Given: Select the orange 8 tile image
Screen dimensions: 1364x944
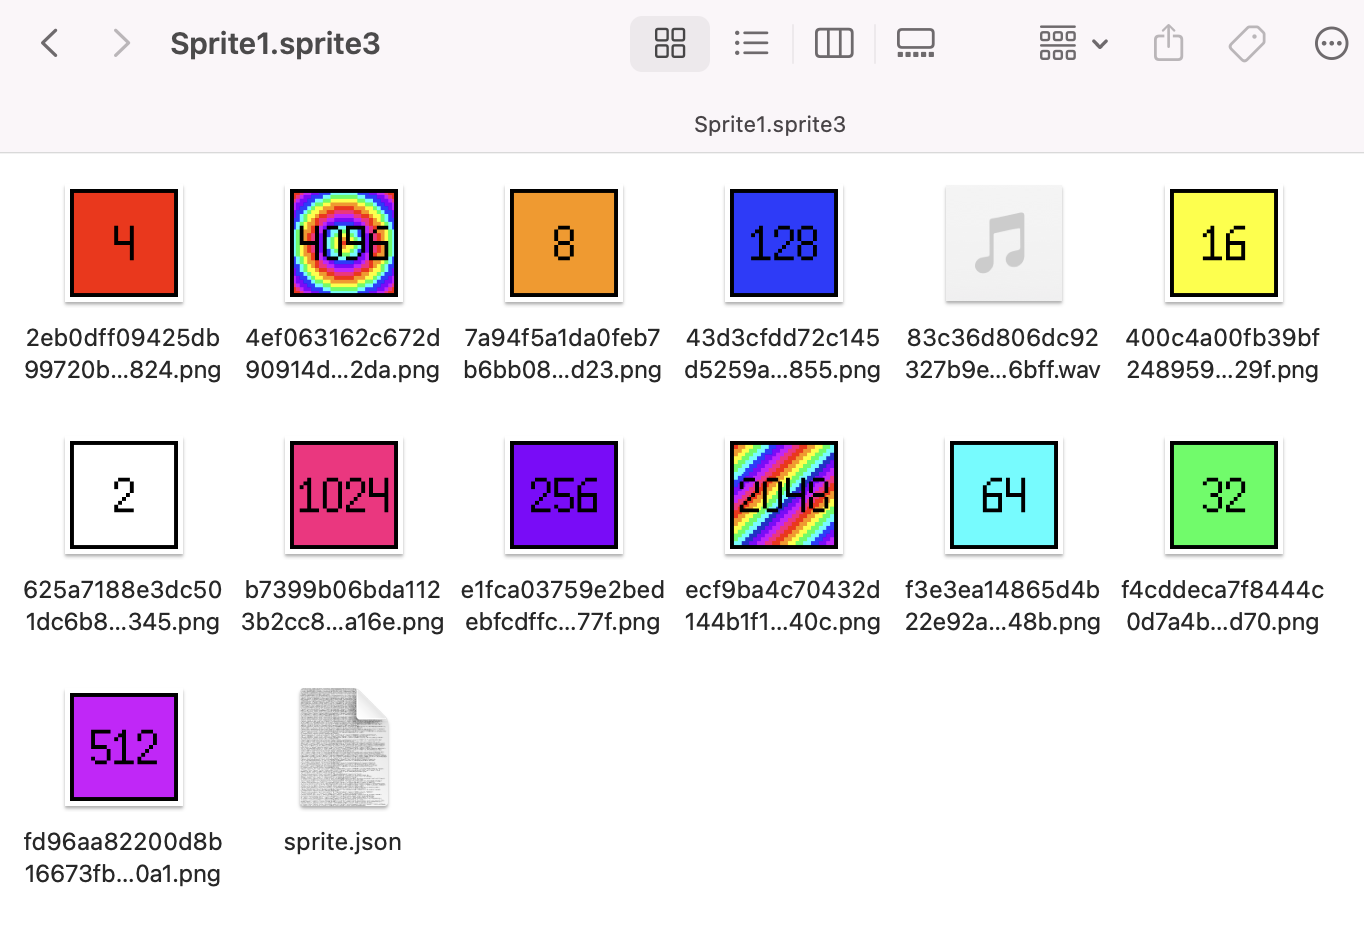Looking at the screenshot, I should click(x=564, y=243).
